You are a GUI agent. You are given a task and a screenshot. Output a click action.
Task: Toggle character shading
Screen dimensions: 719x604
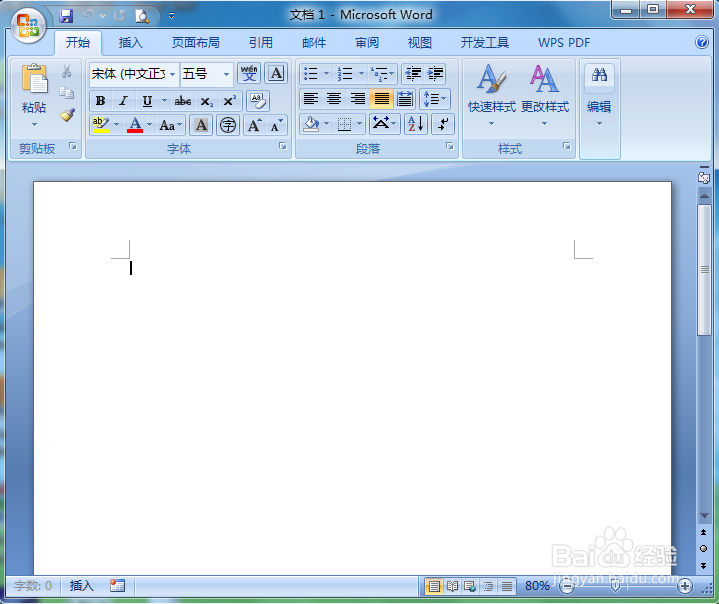[201, 125]
